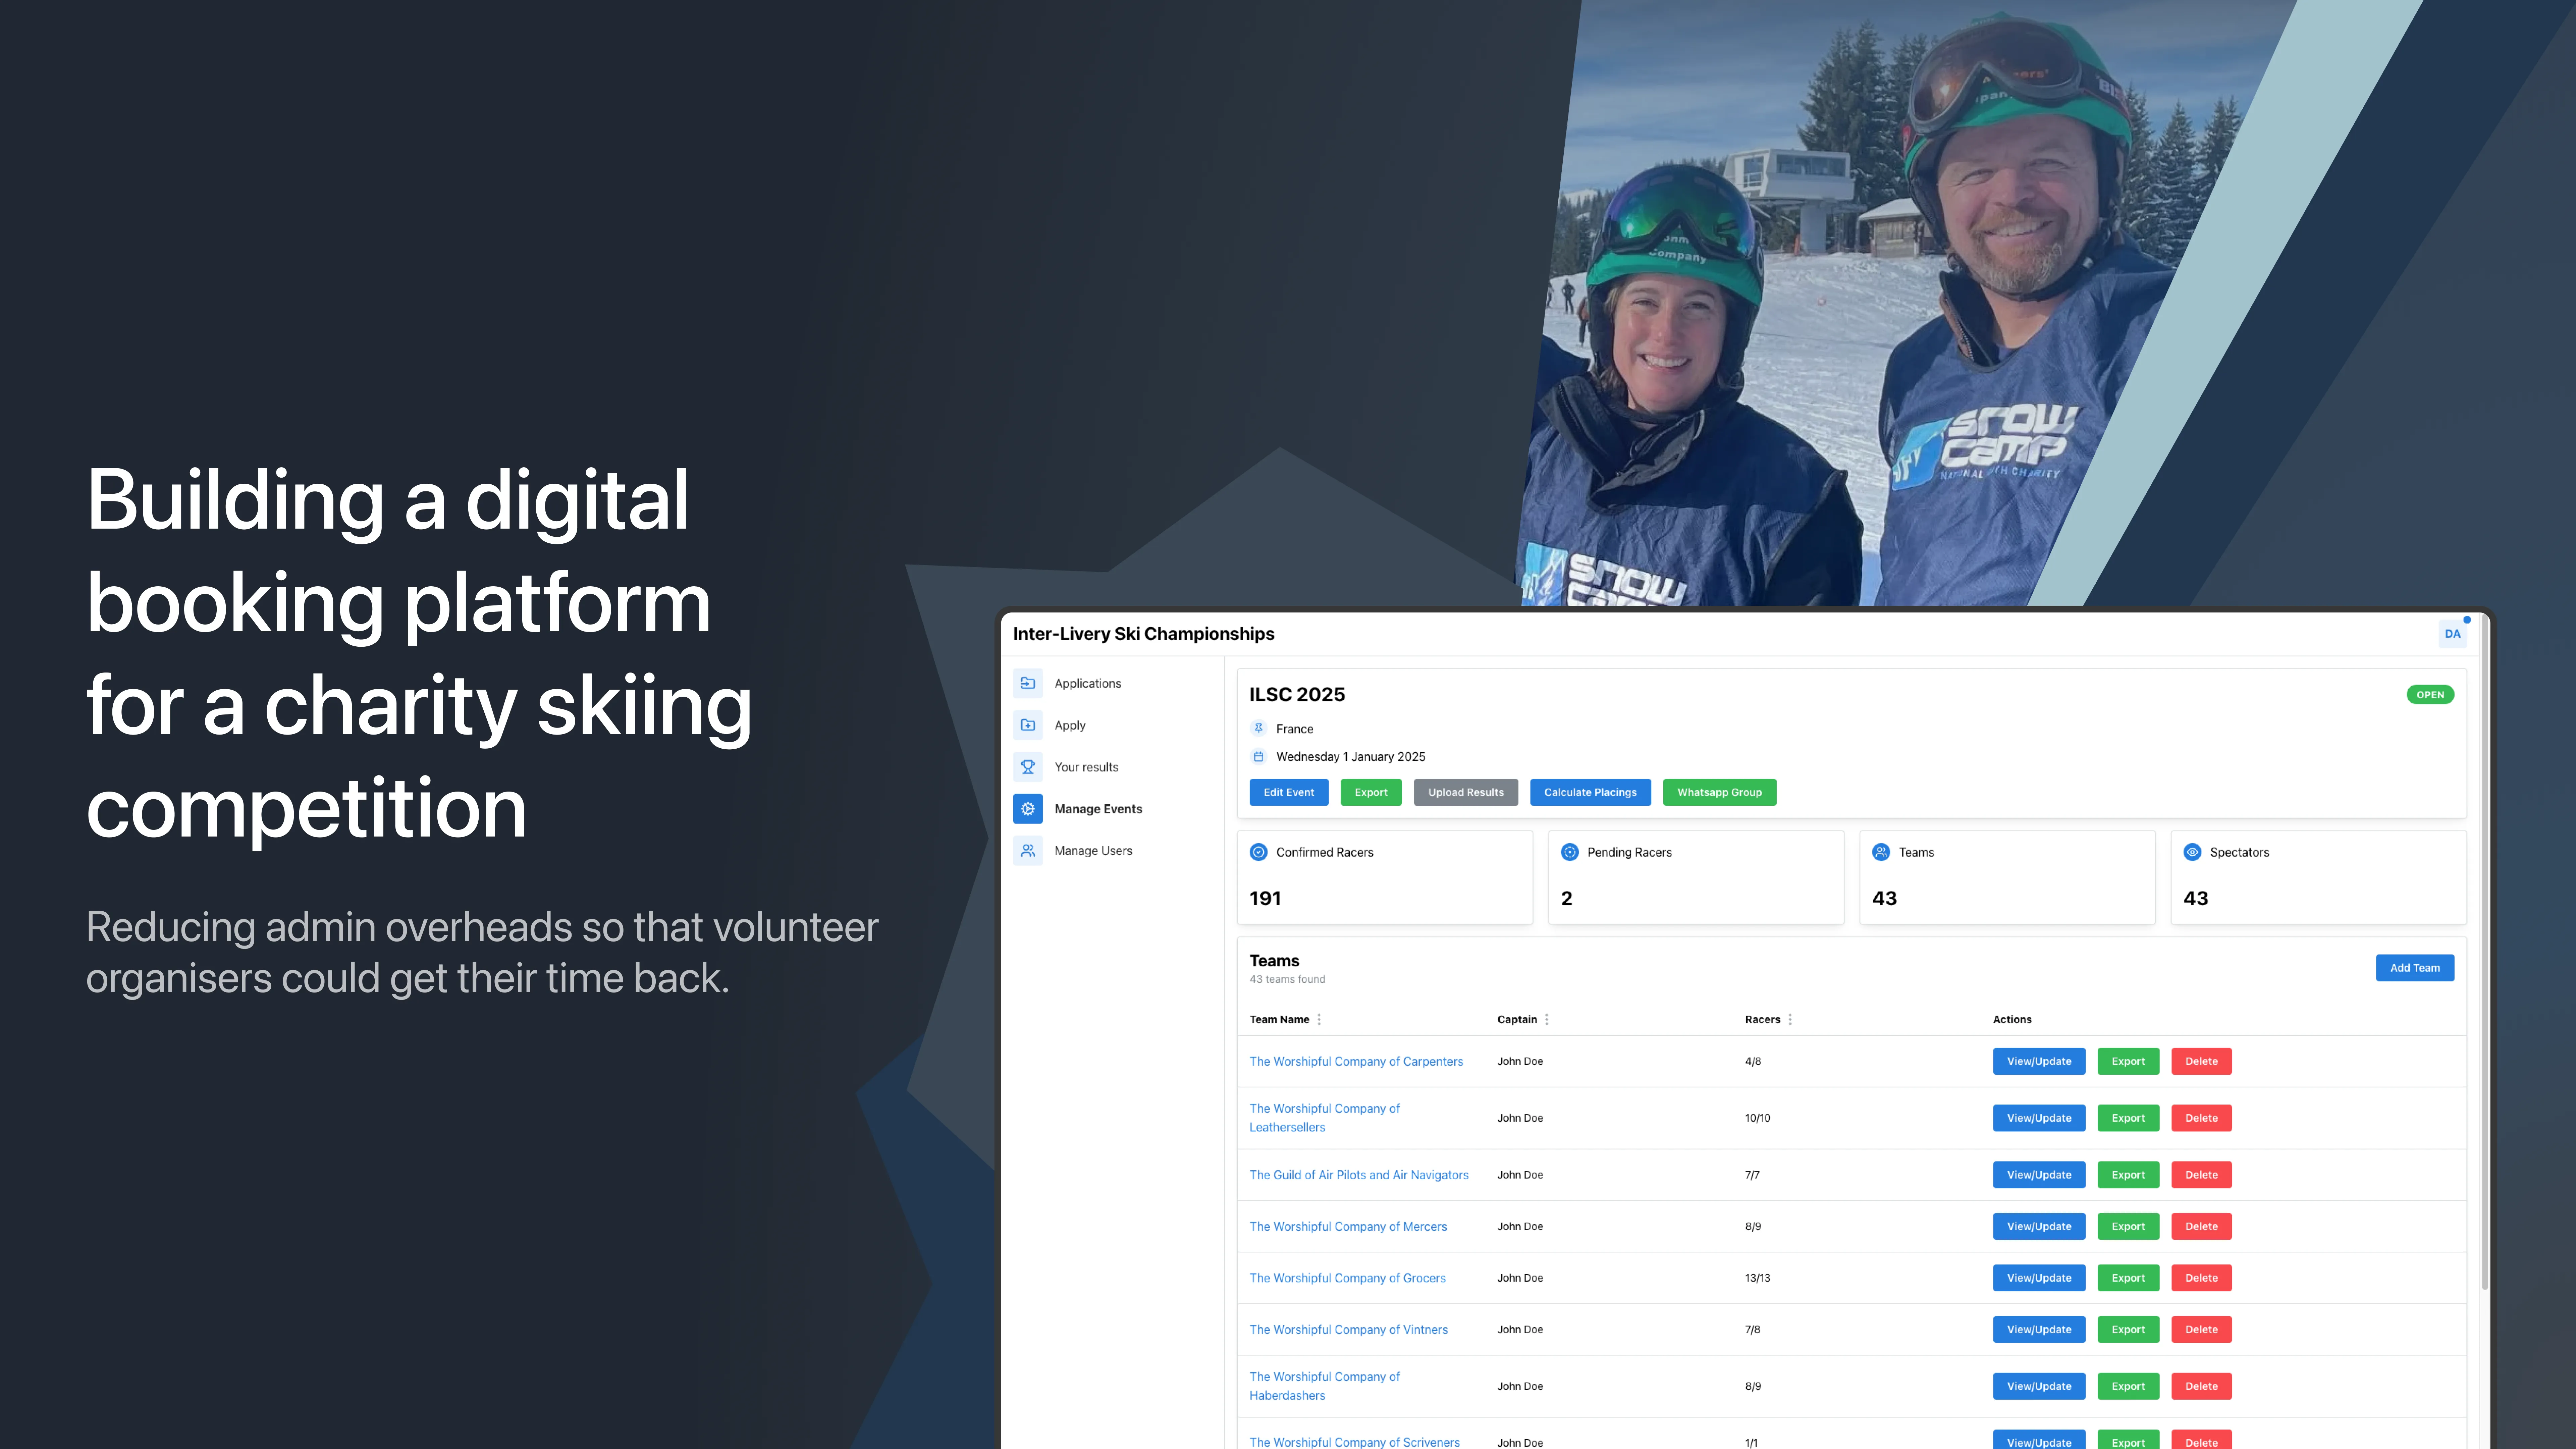Viewport: 2576px width, 1449px height.
Task: Delete the Air Pilots guild team
Action: (2201, 1175)
